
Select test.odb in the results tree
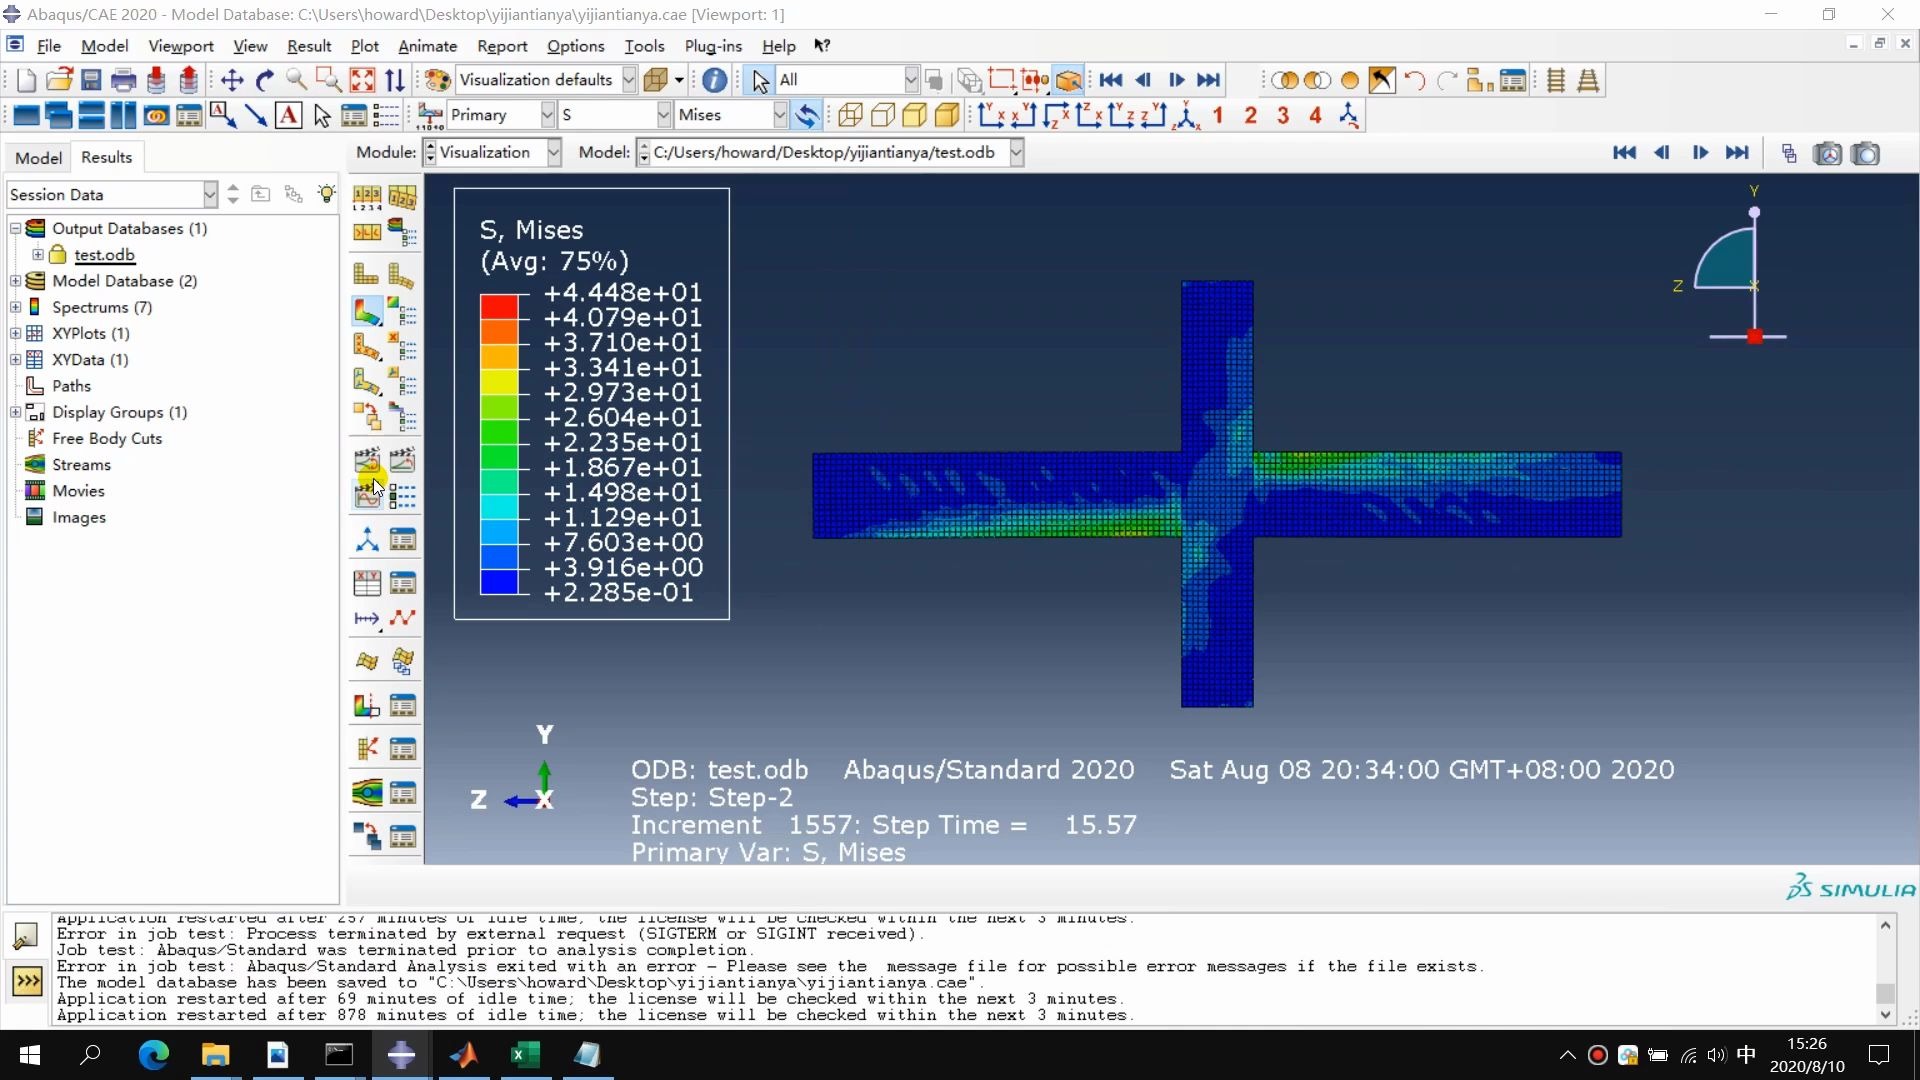pyautogui.click(x=104, y=255)
